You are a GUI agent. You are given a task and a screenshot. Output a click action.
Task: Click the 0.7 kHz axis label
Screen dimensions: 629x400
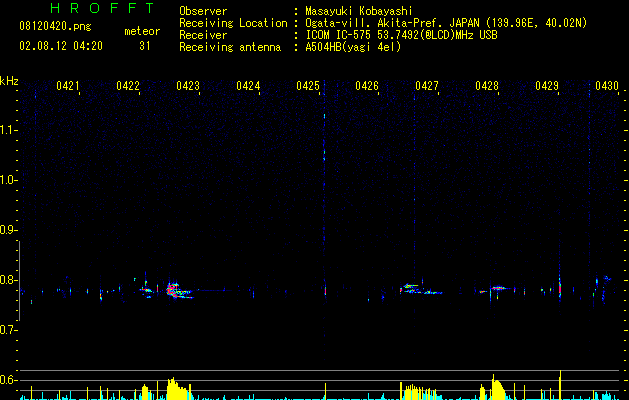[7, 330]
